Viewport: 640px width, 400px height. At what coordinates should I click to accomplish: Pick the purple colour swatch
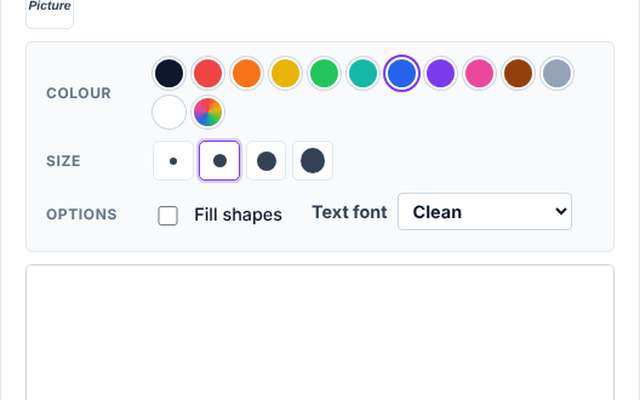click(440, 73)
